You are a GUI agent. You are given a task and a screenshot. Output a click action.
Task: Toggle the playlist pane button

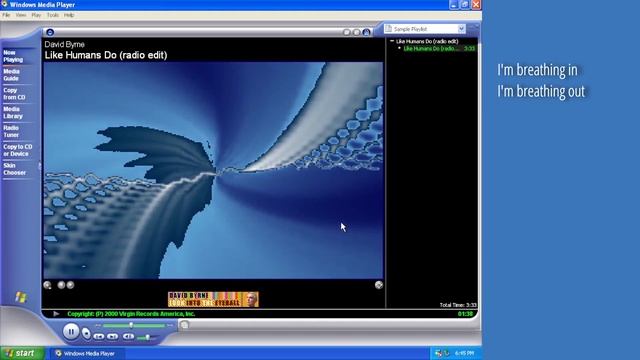[x=357, y=32]
